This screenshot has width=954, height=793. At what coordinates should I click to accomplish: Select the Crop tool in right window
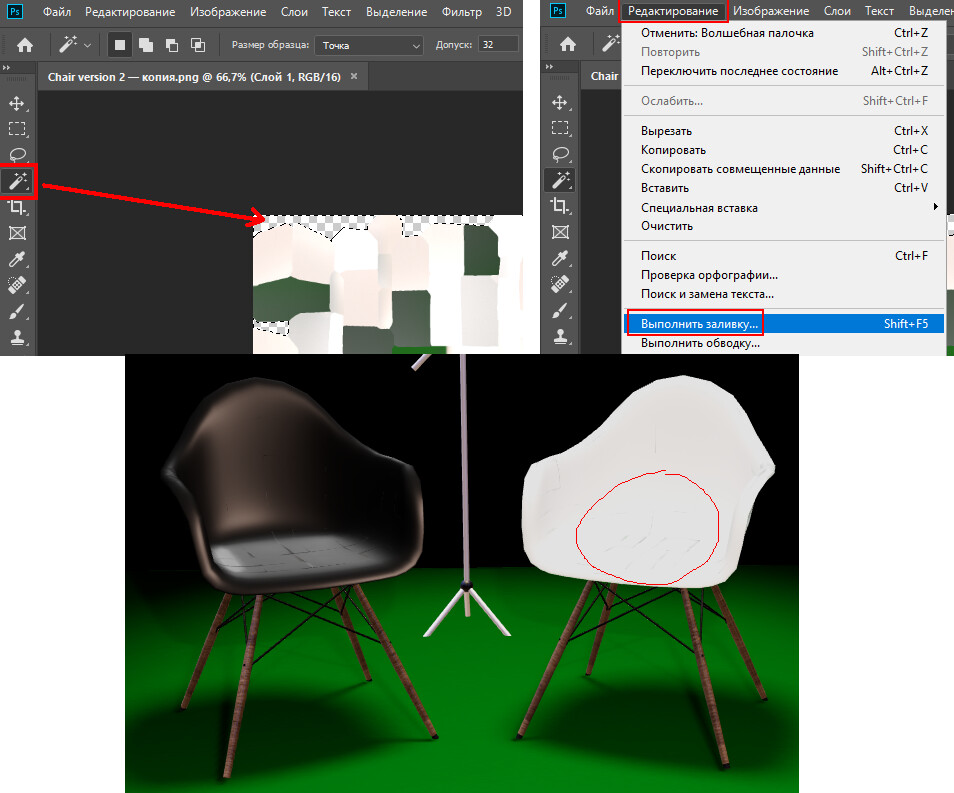click(560, 206)
